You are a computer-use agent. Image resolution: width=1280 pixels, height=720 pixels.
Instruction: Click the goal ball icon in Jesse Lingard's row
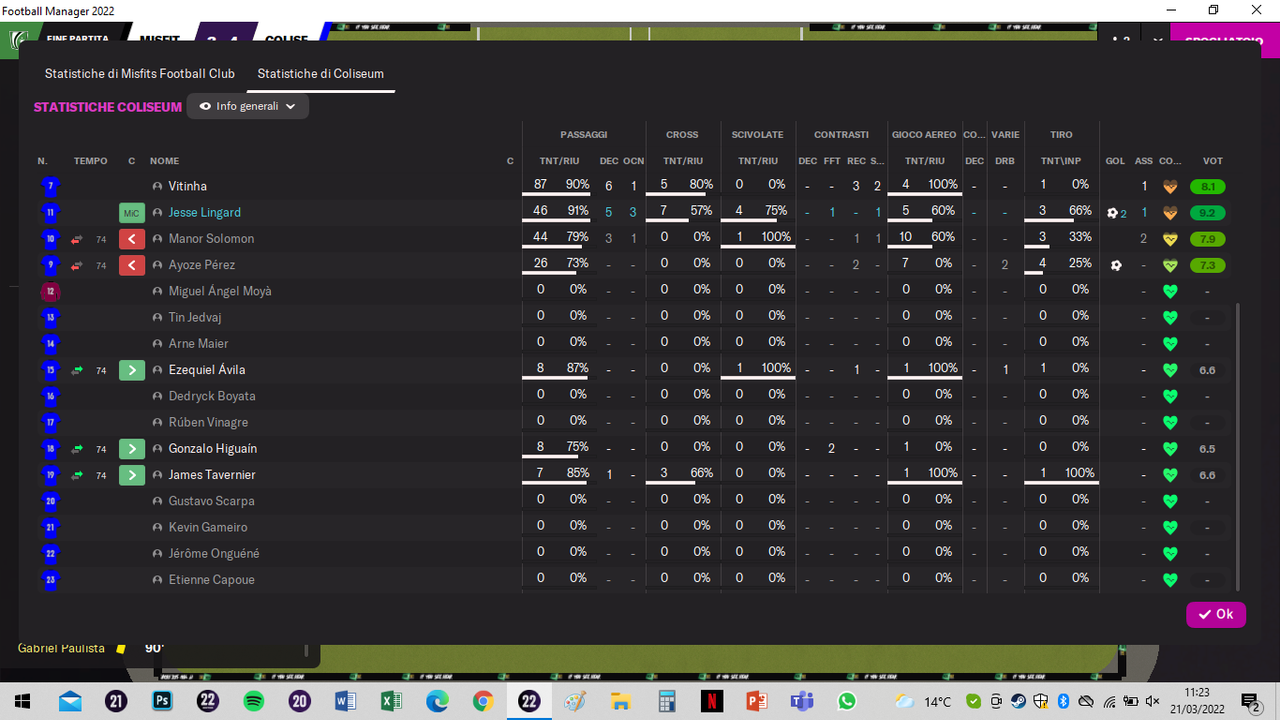(x=1113, y=213)
